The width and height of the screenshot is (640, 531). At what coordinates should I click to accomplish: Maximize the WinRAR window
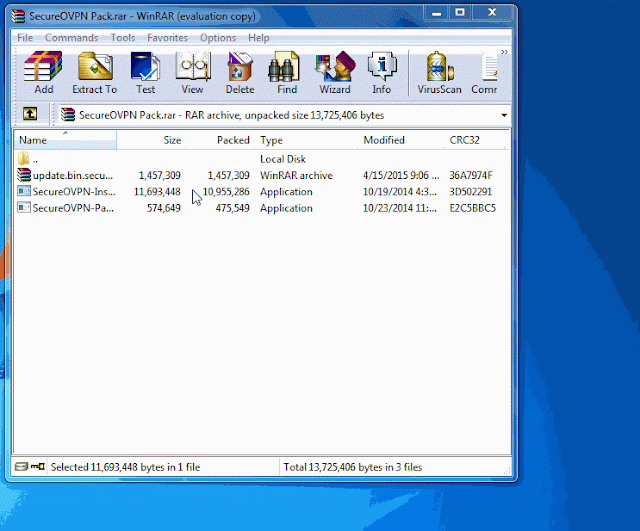tap(460, 13)
